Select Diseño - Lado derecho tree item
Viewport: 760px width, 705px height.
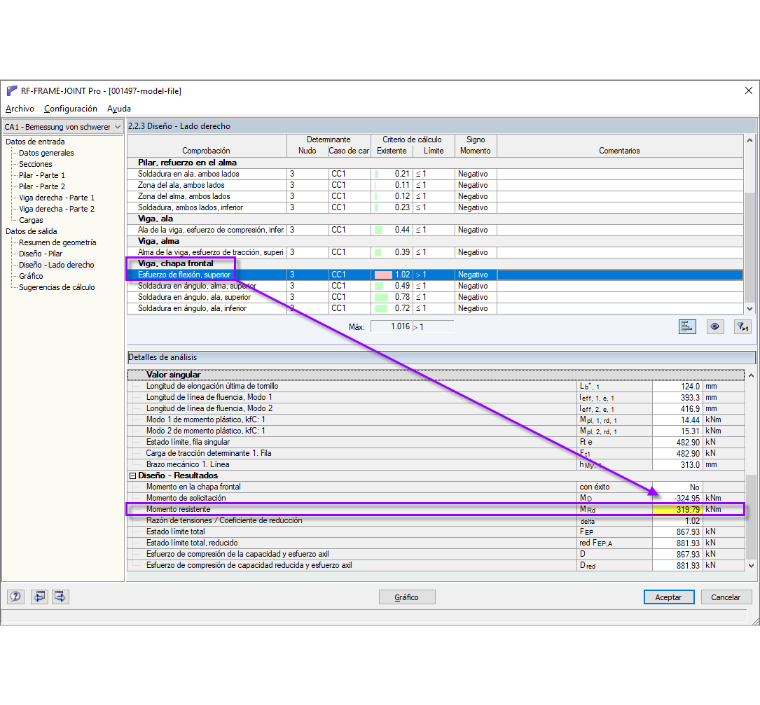(56, 265)
